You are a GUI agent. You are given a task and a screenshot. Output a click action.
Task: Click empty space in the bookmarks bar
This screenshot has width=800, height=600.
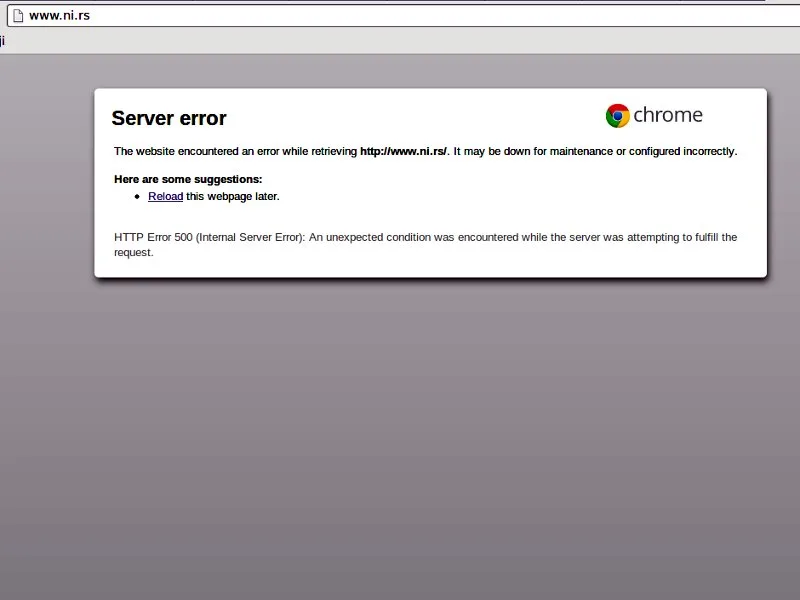(x=400, y=41)
